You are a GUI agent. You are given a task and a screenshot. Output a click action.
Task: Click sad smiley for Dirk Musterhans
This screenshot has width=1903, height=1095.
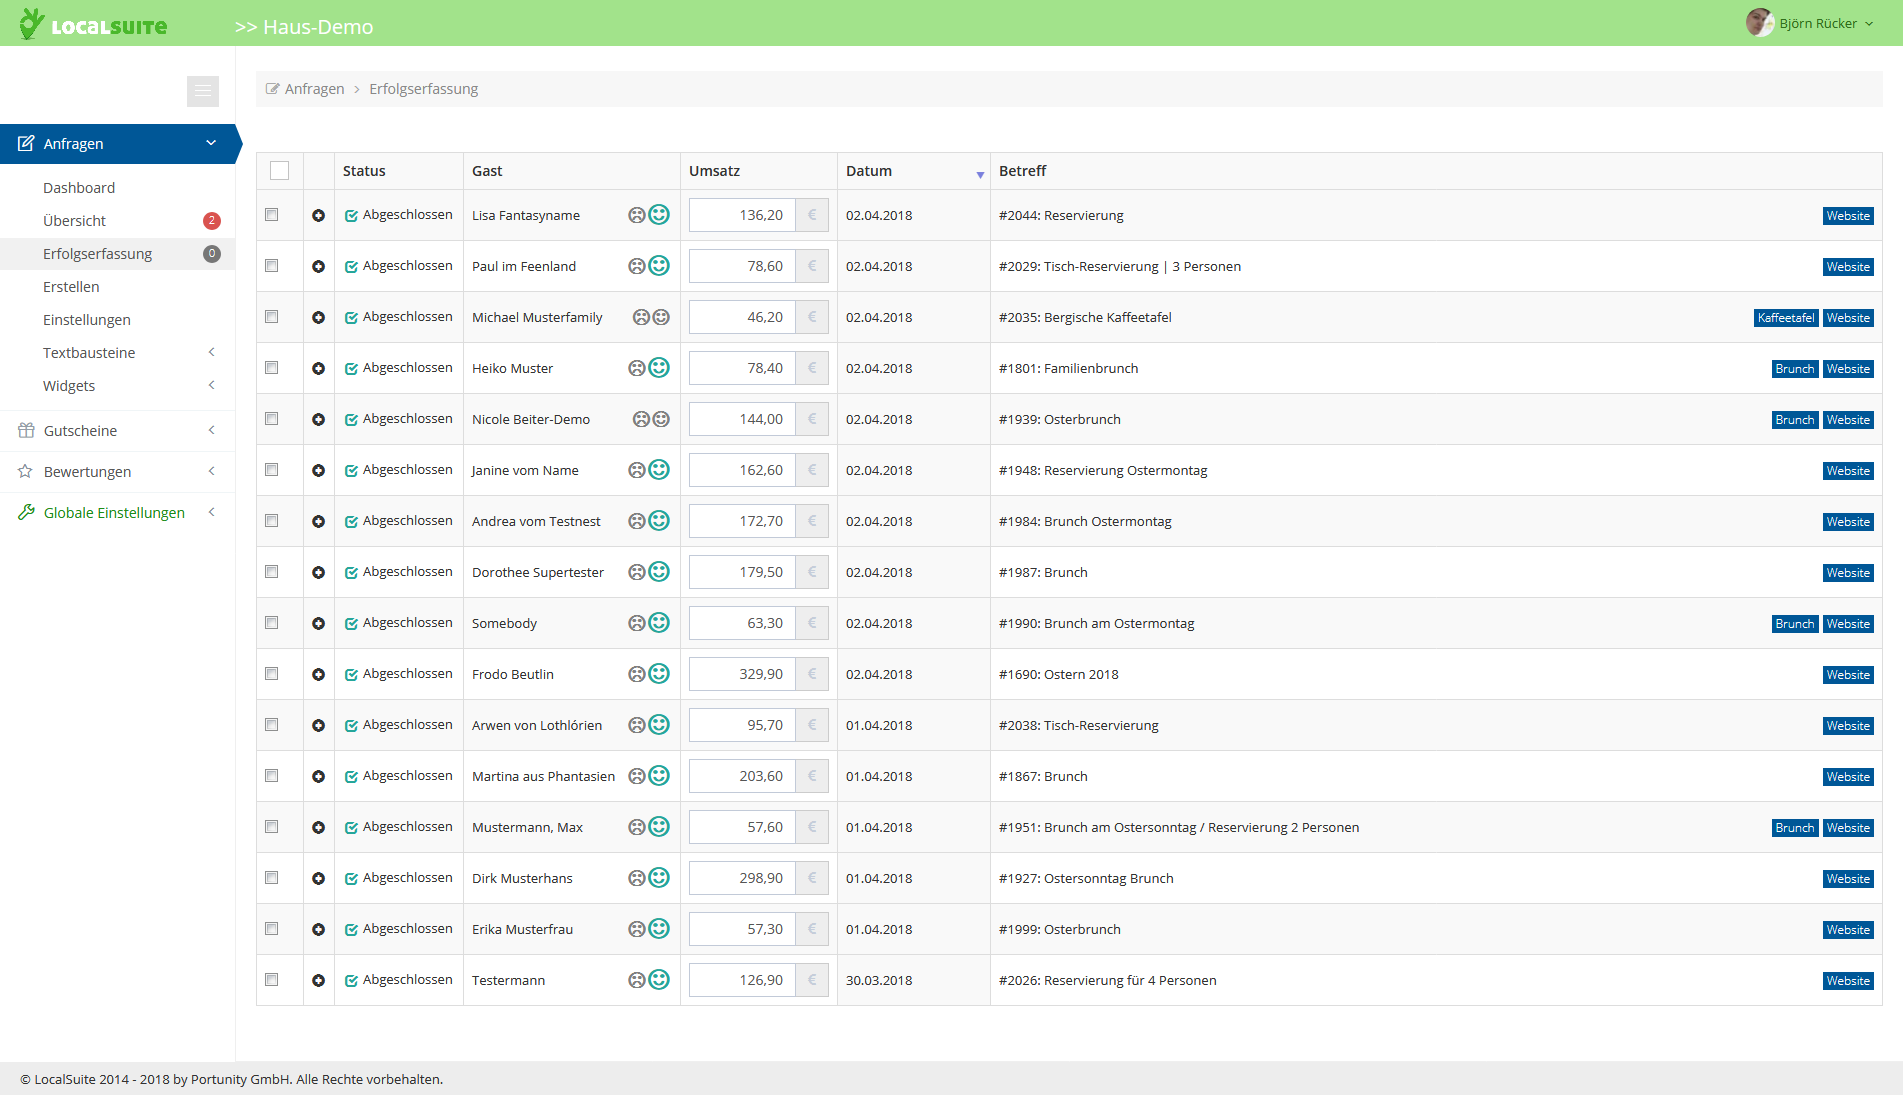(636, 878)
